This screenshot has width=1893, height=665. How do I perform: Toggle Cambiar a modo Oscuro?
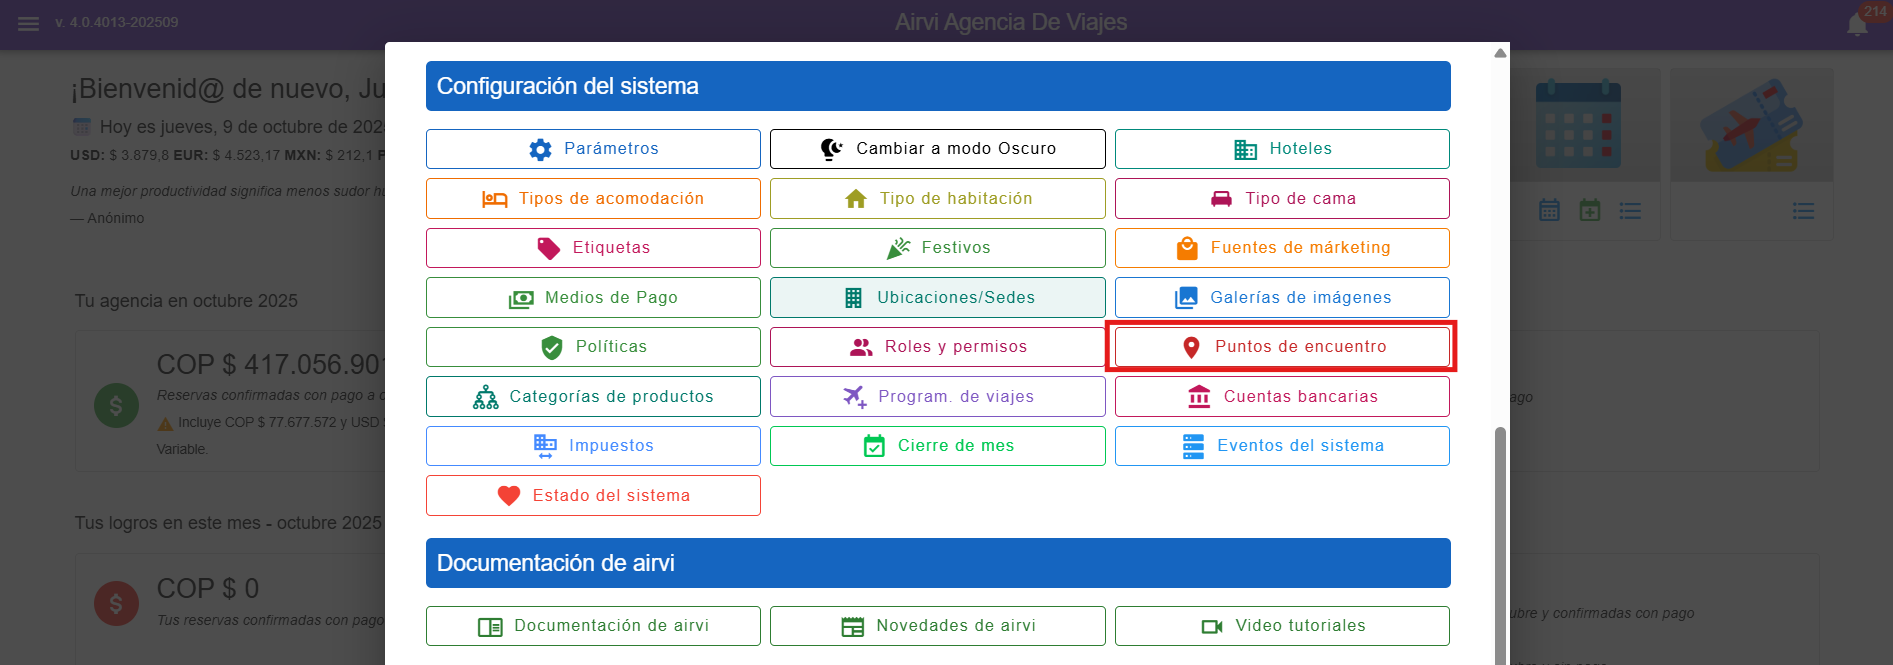tap(937, 149)
